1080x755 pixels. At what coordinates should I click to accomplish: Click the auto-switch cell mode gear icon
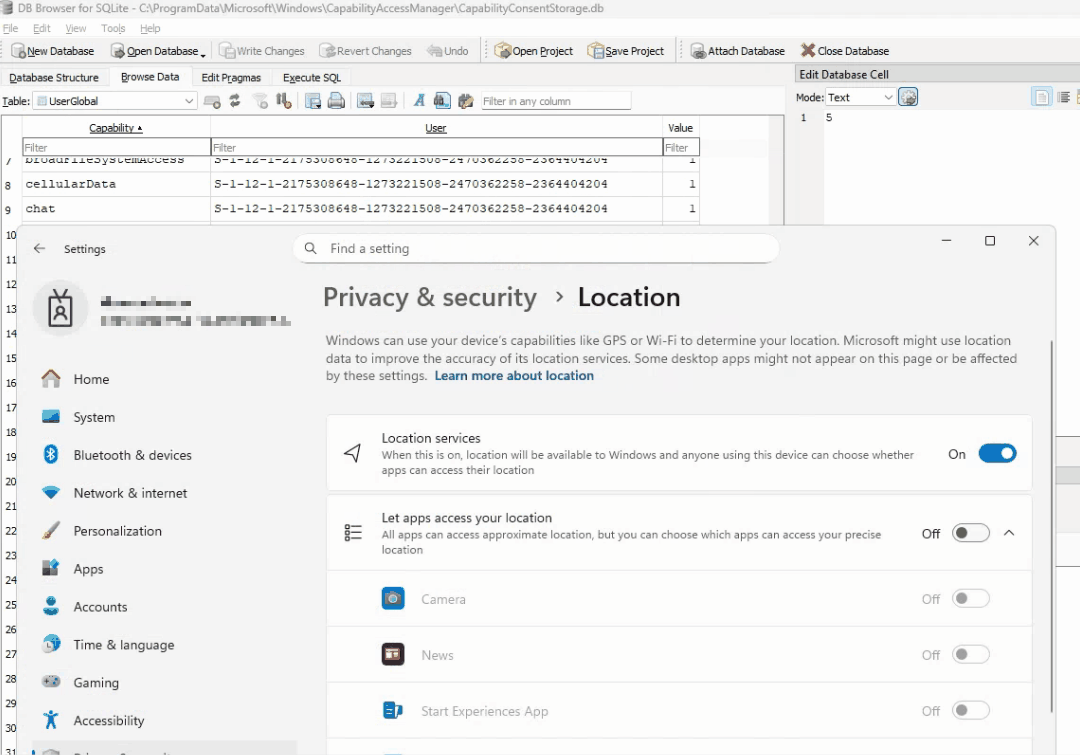pyautogui.click(x=908, y=97)
